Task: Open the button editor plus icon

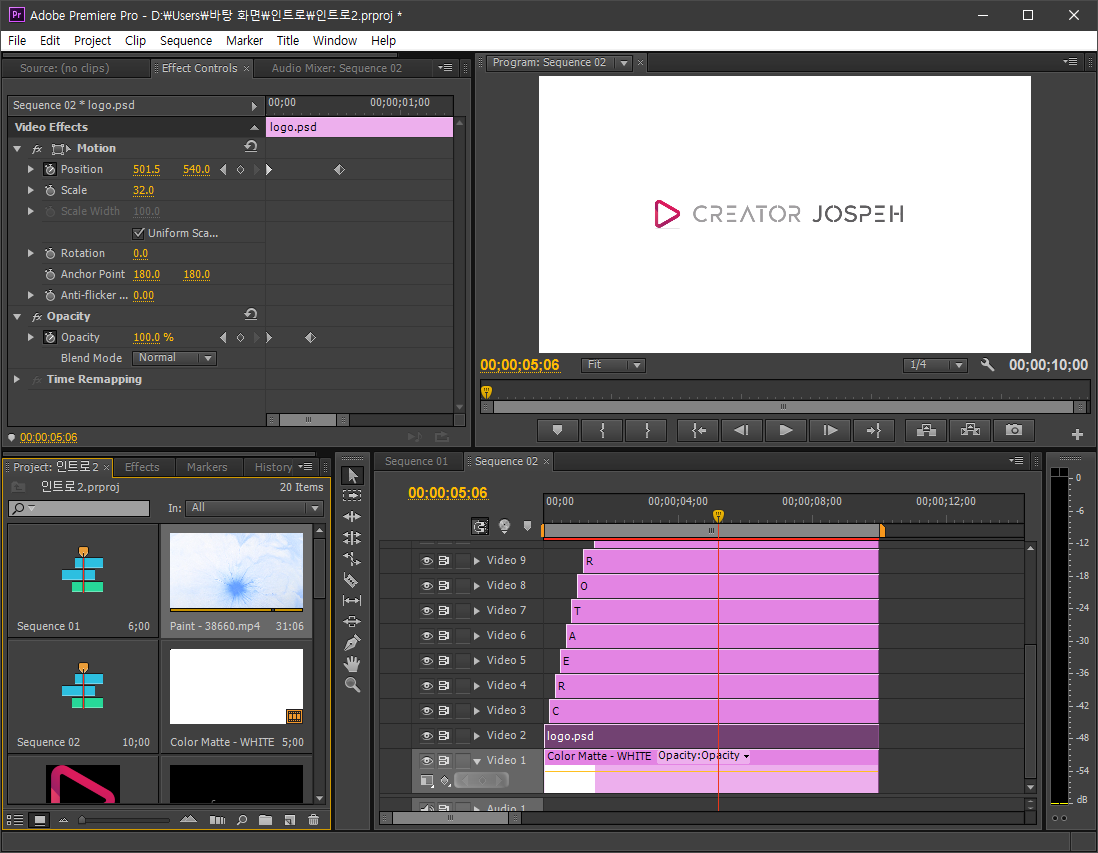Action: pos(1077,435)
